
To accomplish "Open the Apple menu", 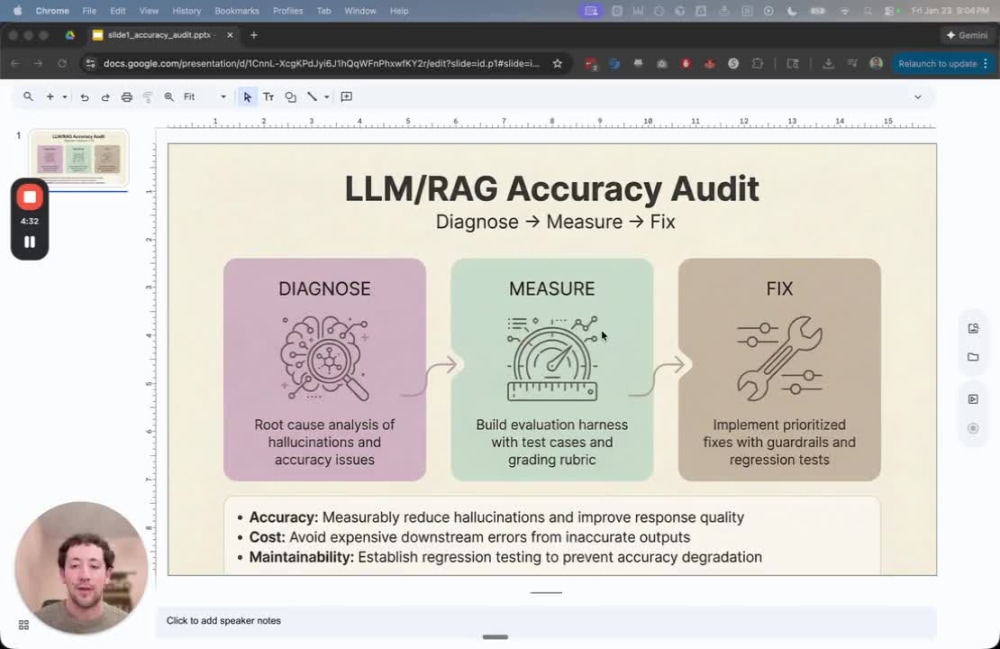I will click(18, 11).
